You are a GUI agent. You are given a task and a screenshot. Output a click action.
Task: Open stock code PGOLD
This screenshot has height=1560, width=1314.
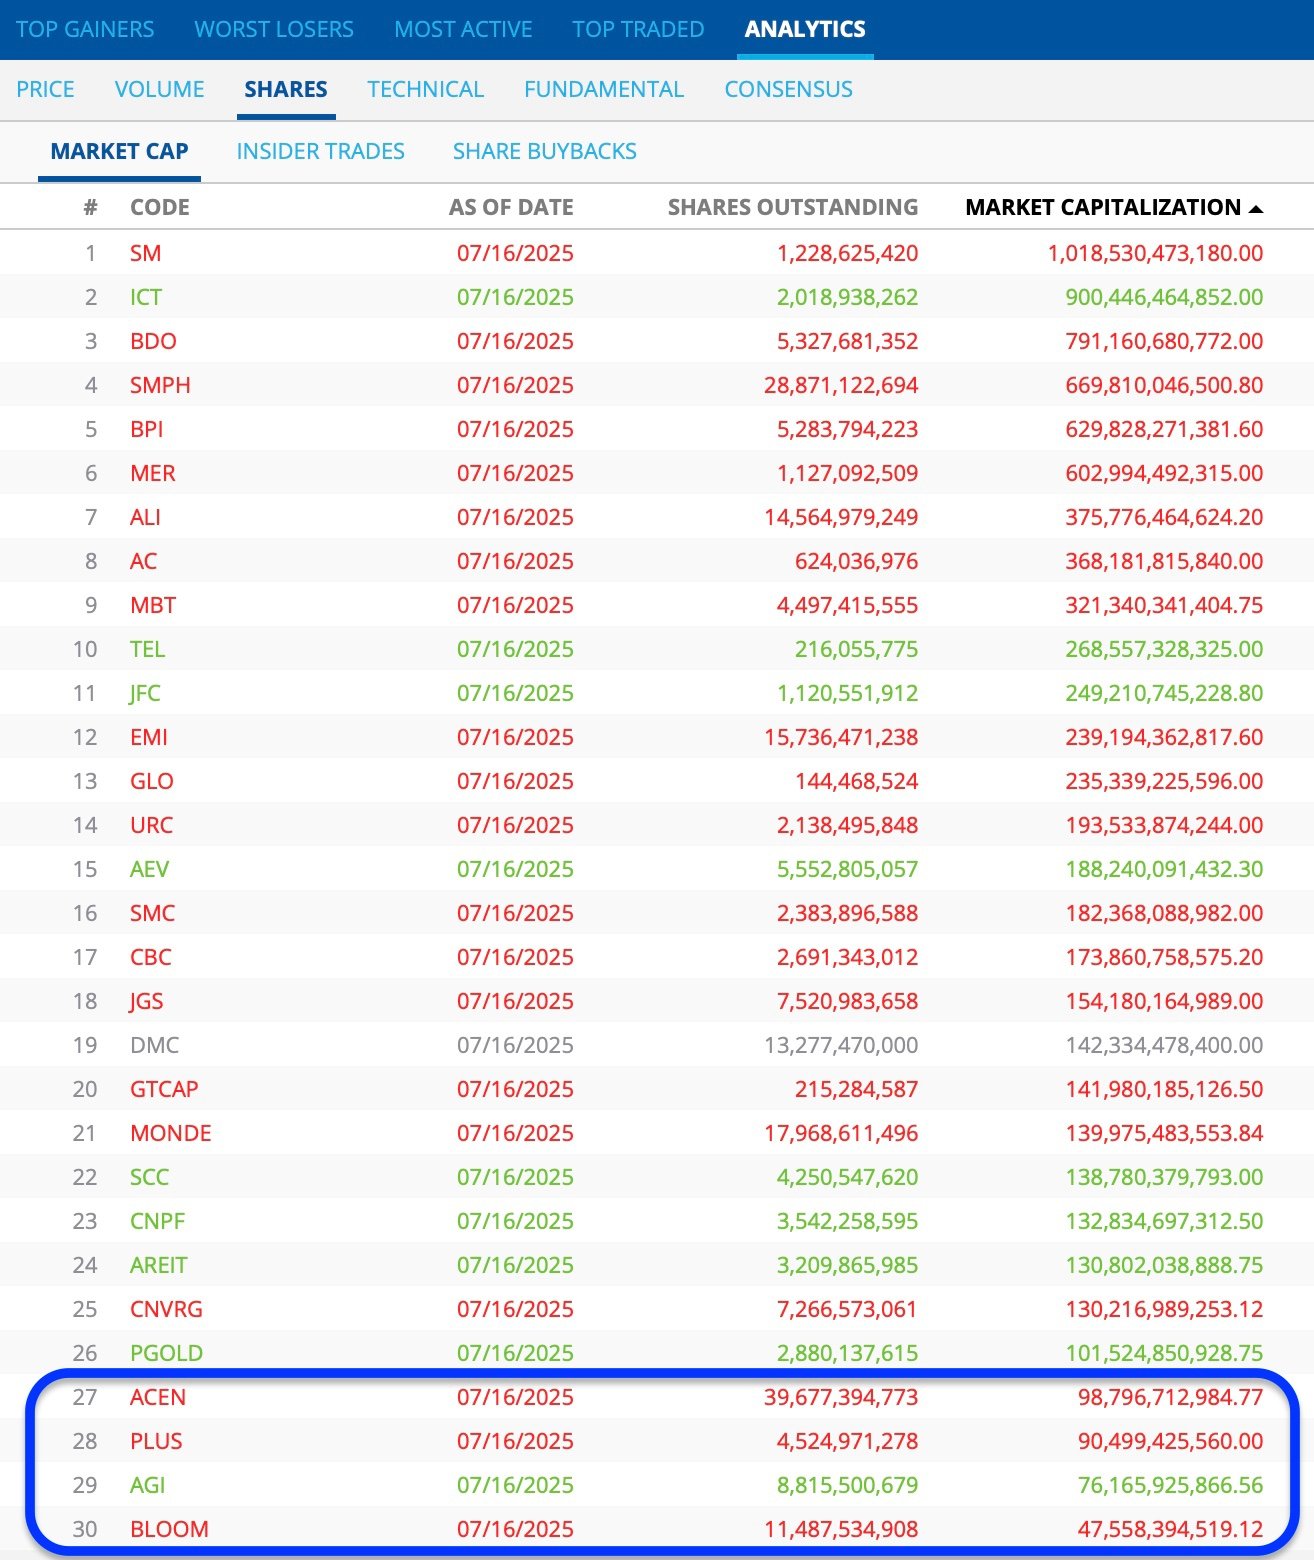[x=166, y=1353]
